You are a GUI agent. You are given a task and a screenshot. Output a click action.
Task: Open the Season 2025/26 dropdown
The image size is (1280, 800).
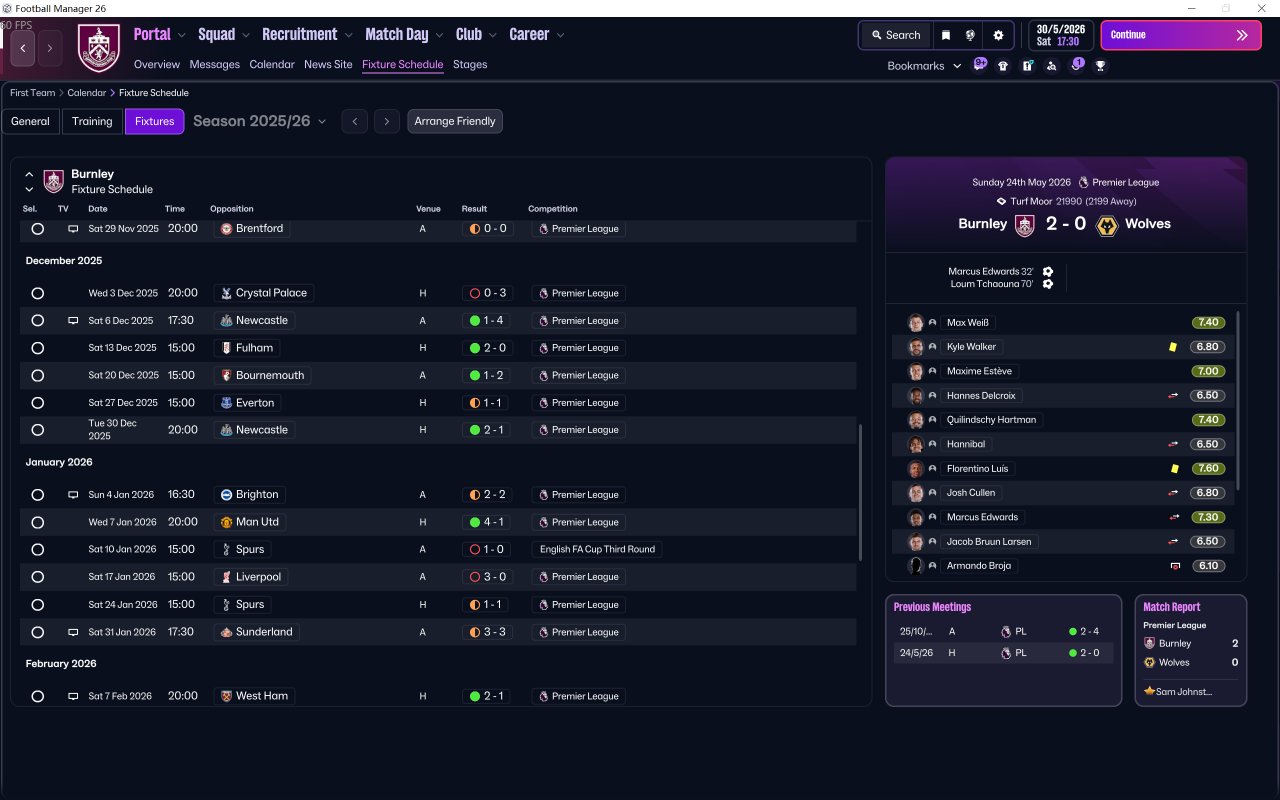(x=260, y=121)
